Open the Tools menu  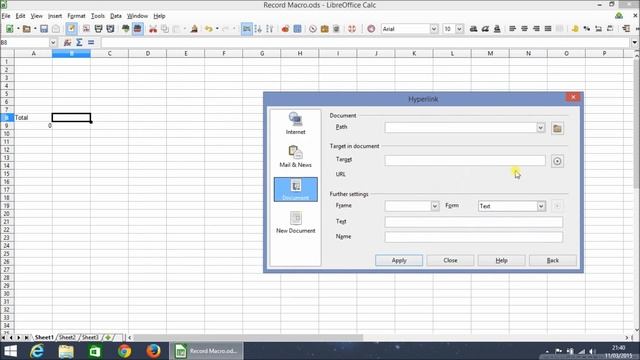(98, 16)
